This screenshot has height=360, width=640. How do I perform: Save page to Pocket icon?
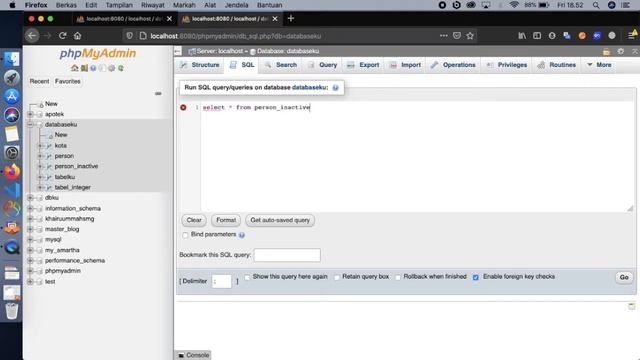(x=457, y=36)
